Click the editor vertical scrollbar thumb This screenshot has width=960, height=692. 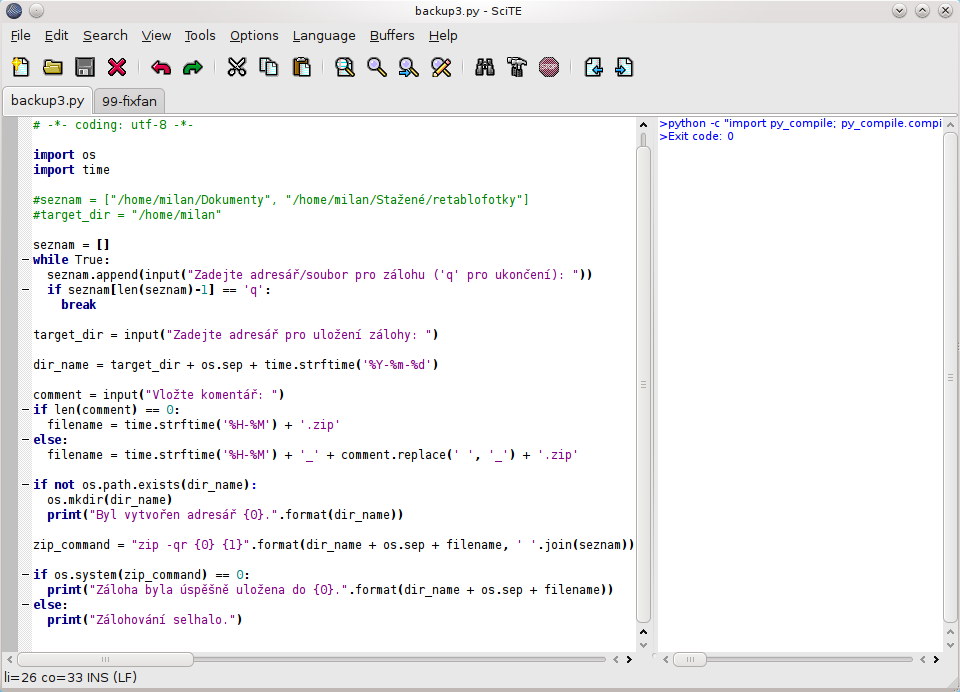(x=643, y=384)
